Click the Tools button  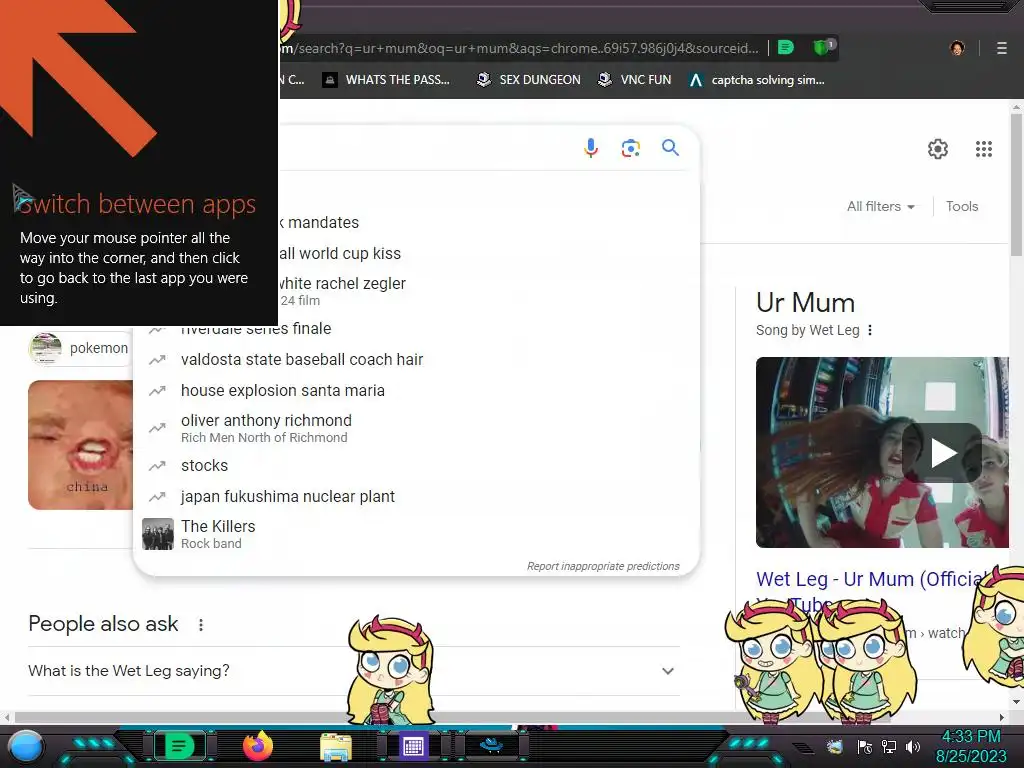click(962, 206)
